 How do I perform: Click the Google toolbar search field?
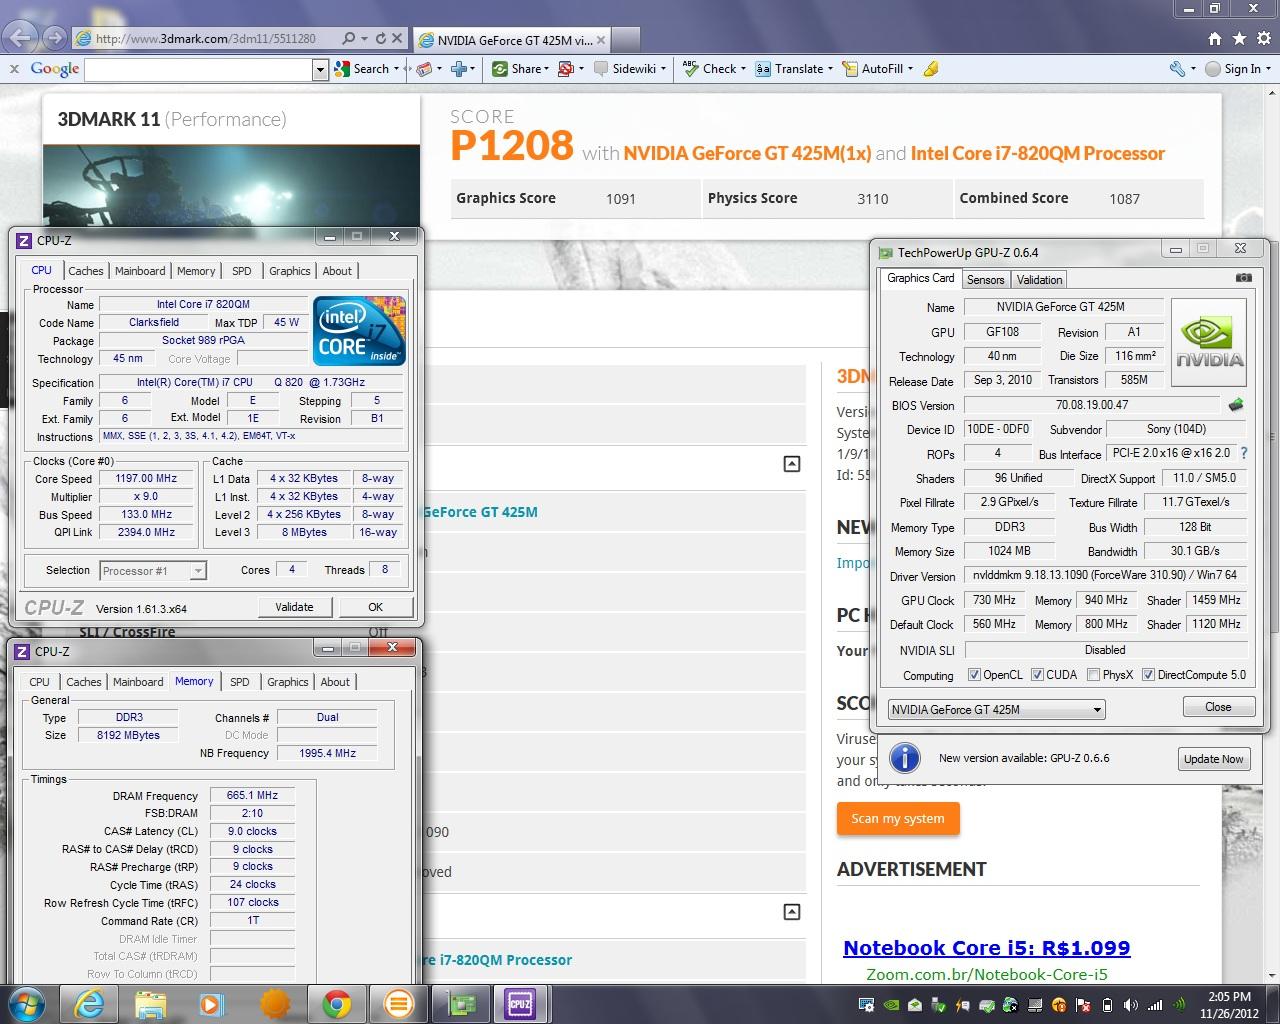pos(198,69)
